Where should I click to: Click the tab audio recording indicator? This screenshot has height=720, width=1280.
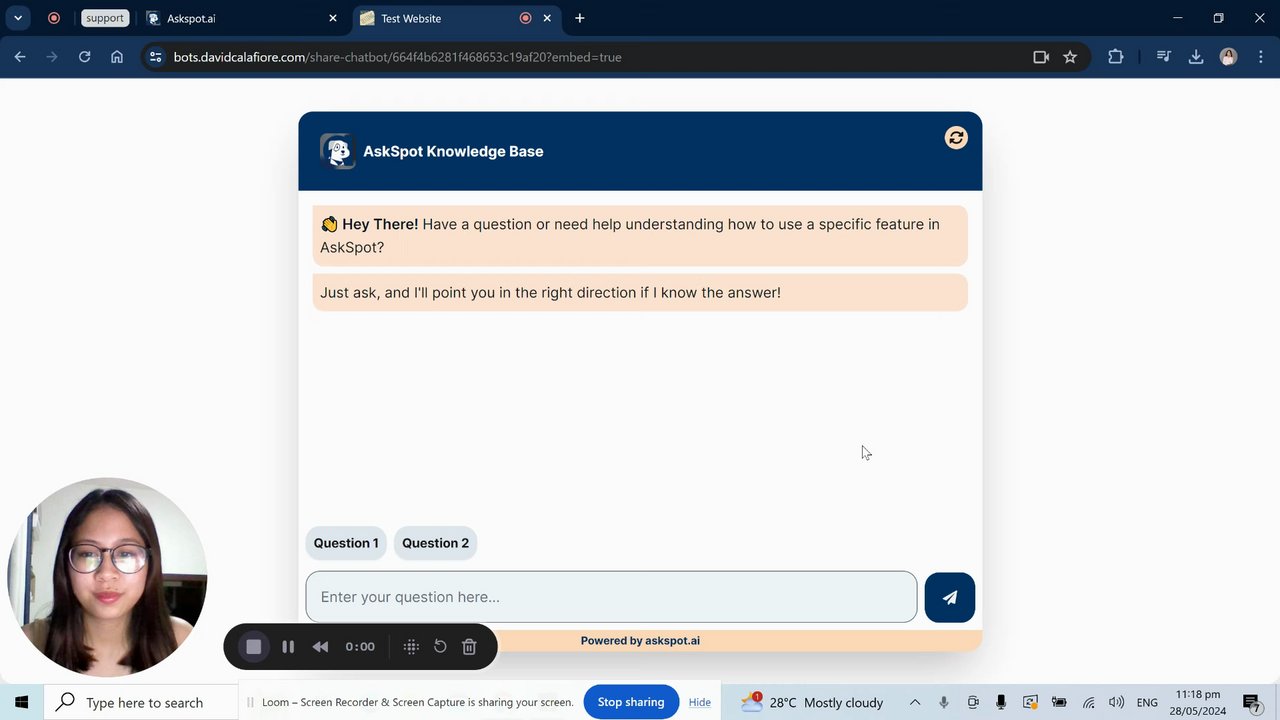pos(526,18)
